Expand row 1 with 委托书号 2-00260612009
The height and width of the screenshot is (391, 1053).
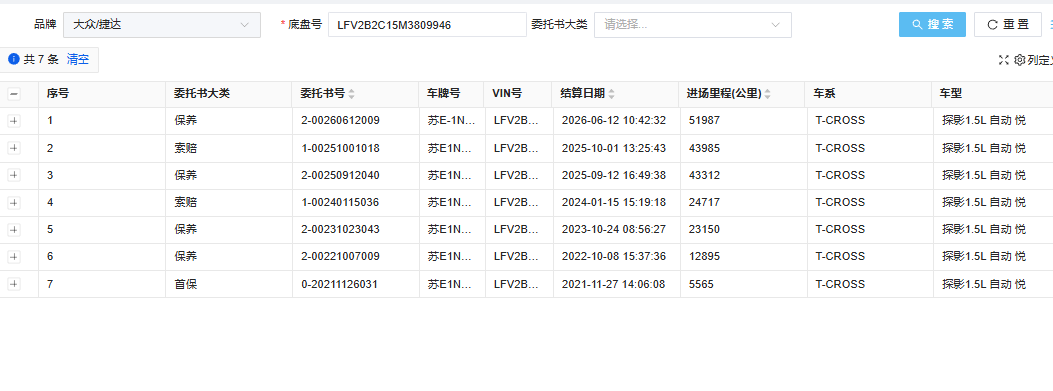14,121
